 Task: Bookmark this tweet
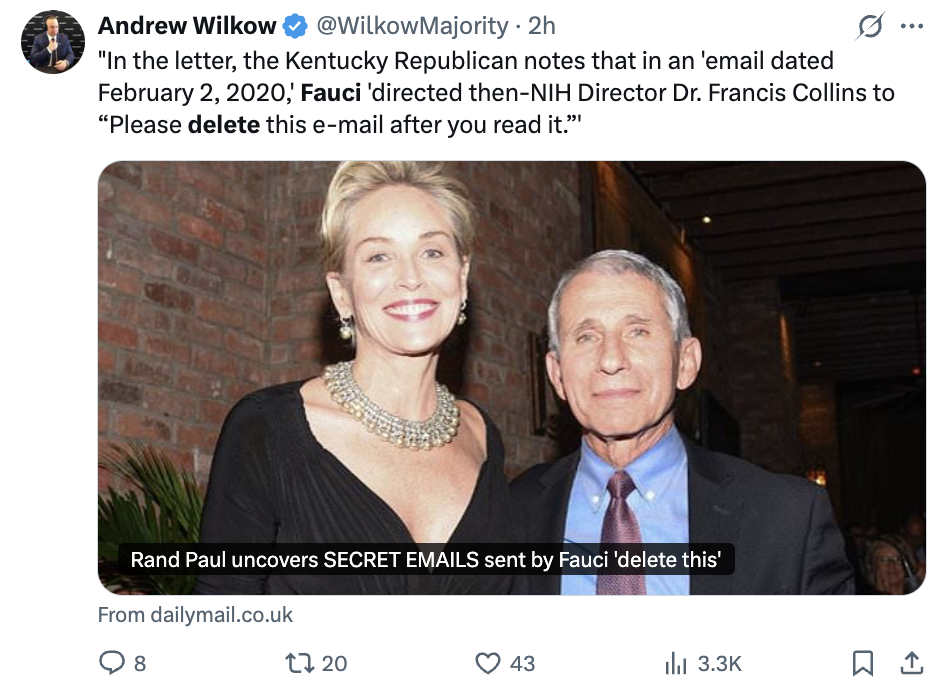pos(862,662)
